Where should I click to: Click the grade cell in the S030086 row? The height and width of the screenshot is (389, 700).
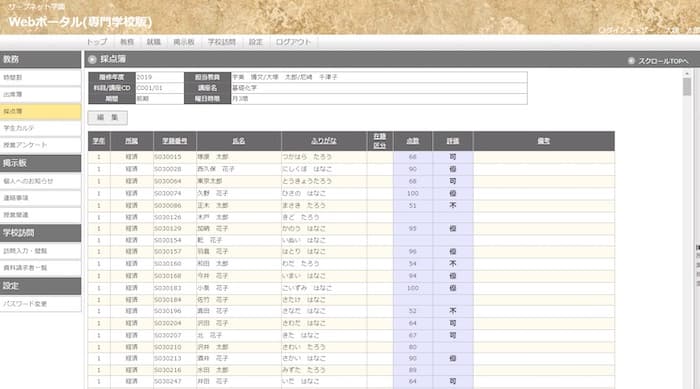pos(453,205)
